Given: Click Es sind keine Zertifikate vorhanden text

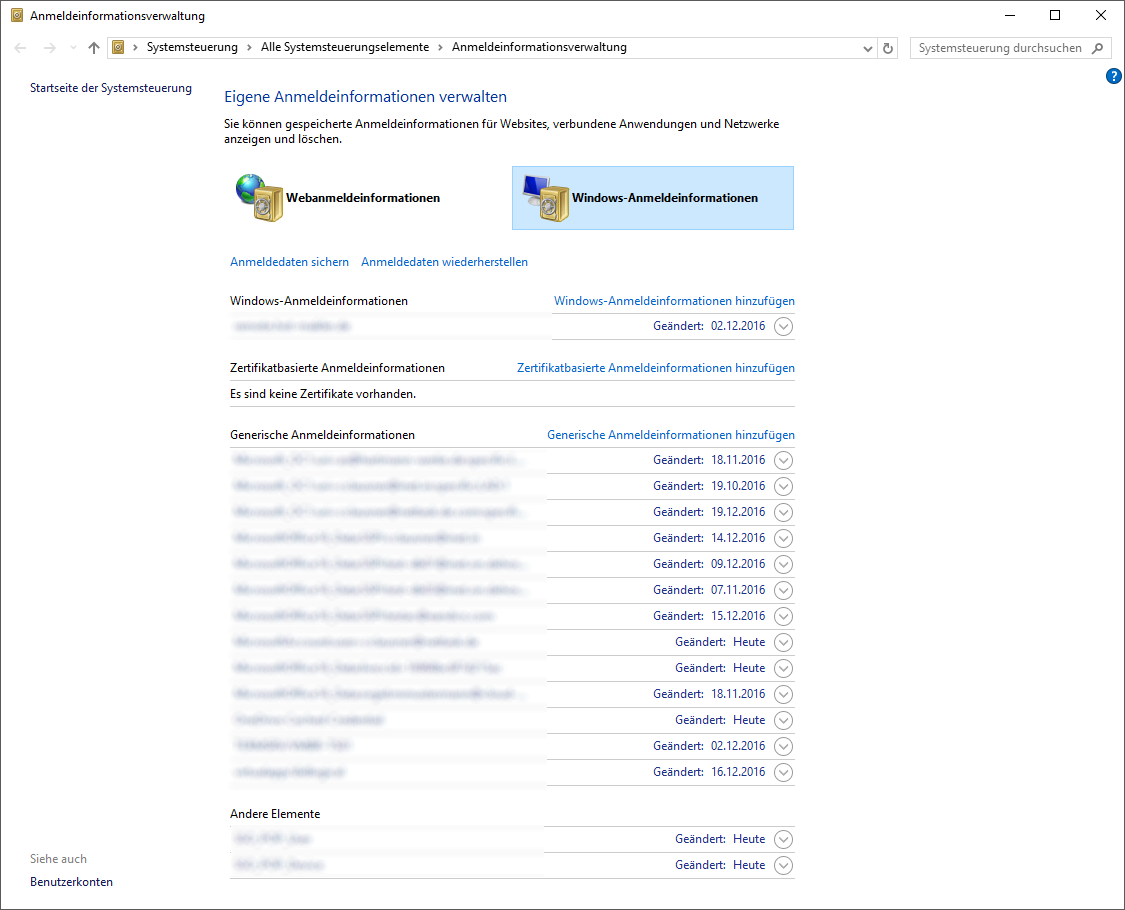Looking at the screenshot, I should [x=323, y=394].
